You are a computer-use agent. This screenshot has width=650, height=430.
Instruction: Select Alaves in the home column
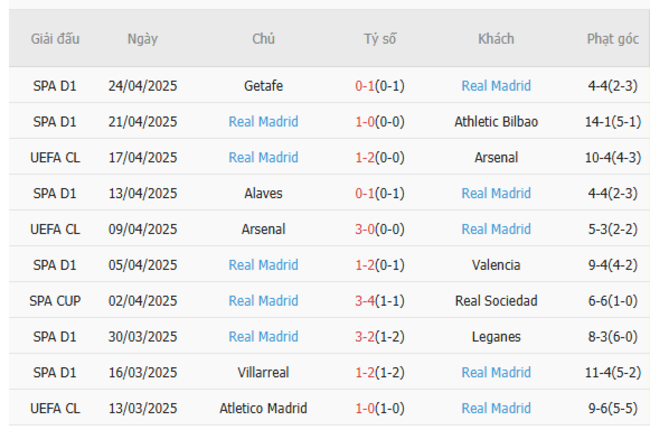coord(263,193)
